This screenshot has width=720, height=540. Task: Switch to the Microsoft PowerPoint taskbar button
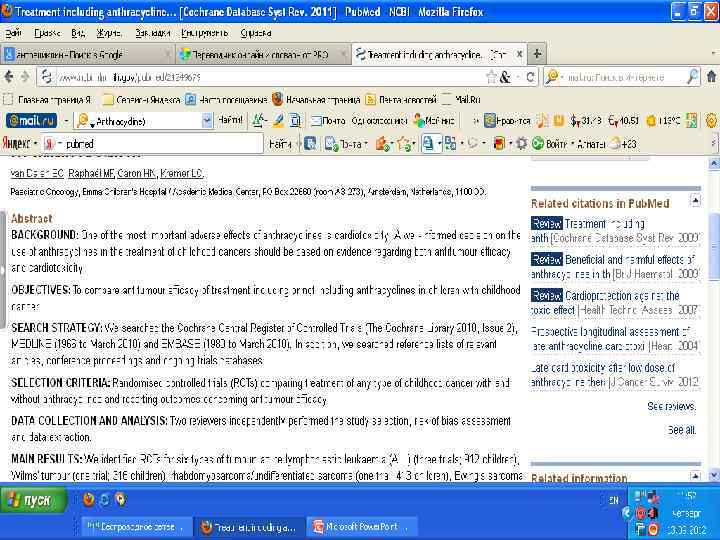[362, 527]
